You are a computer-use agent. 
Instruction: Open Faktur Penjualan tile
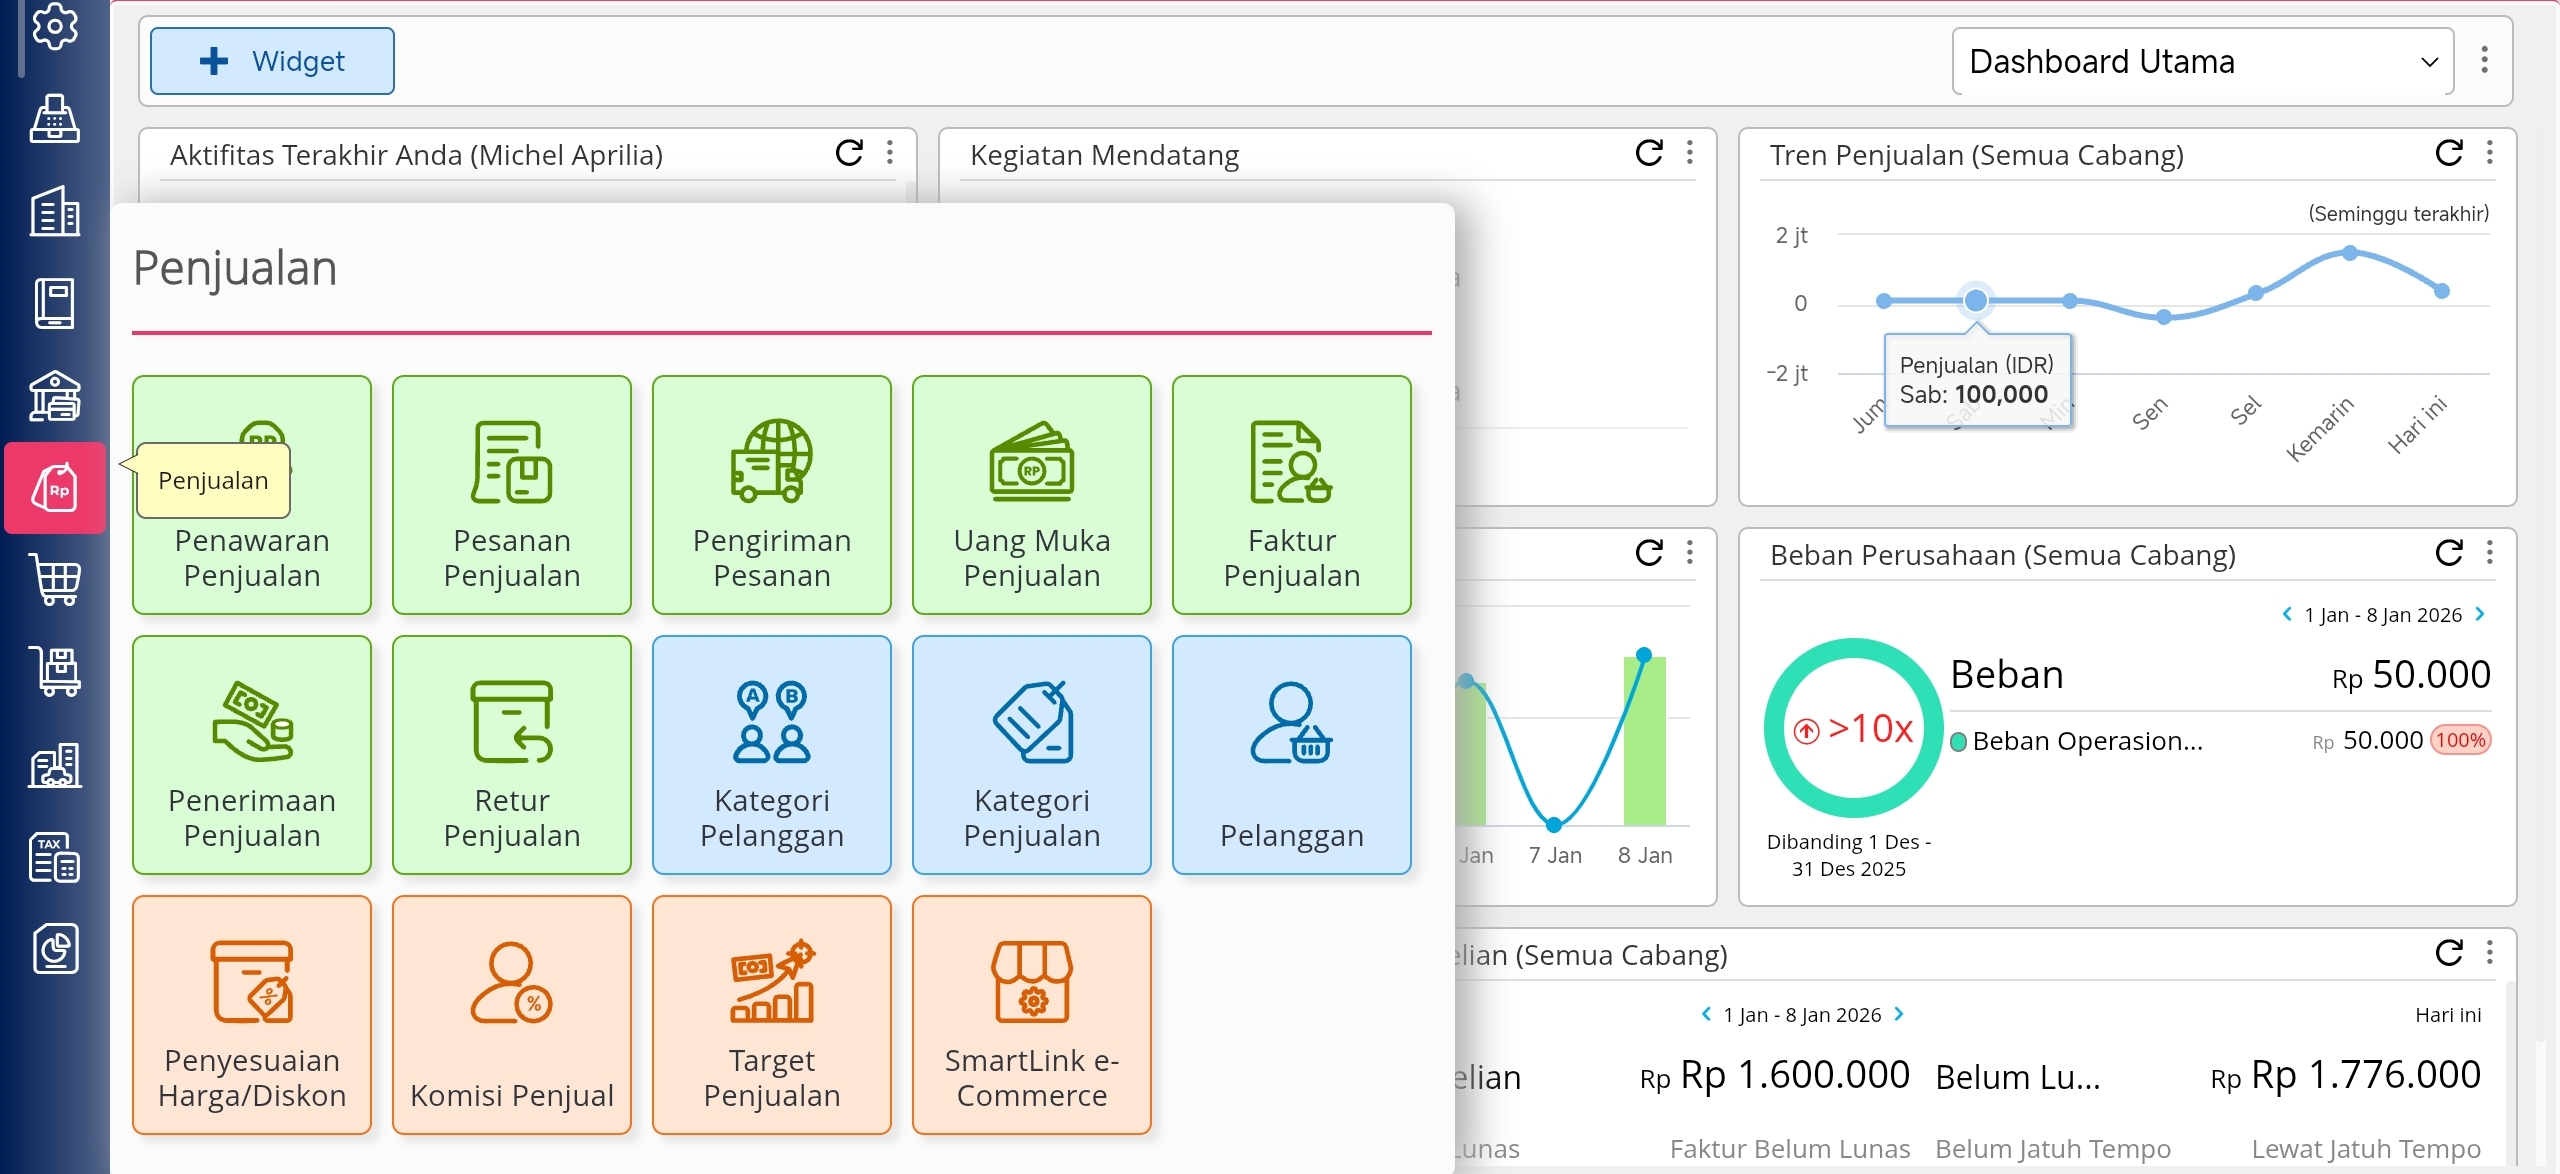(1291, 495)
